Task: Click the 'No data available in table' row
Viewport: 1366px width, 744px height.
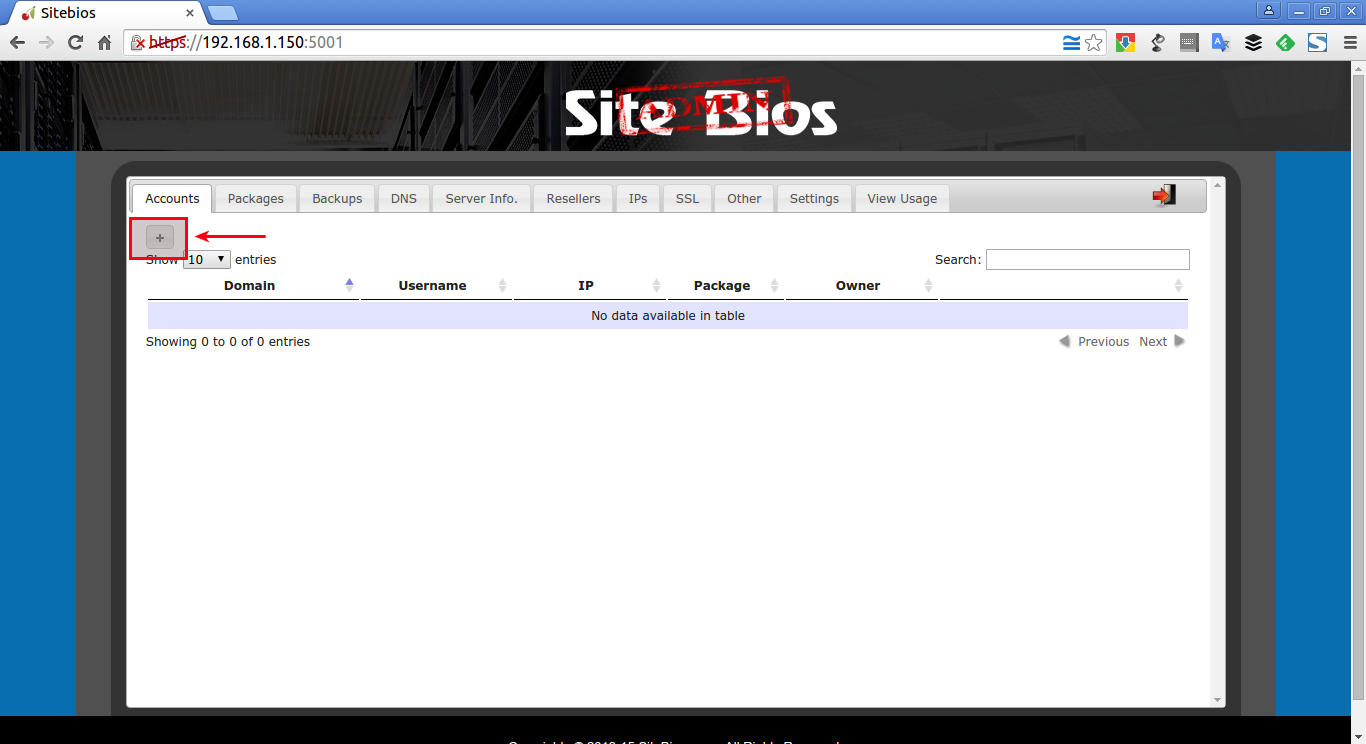Action: pyautogui.click(x=668, y=315)
